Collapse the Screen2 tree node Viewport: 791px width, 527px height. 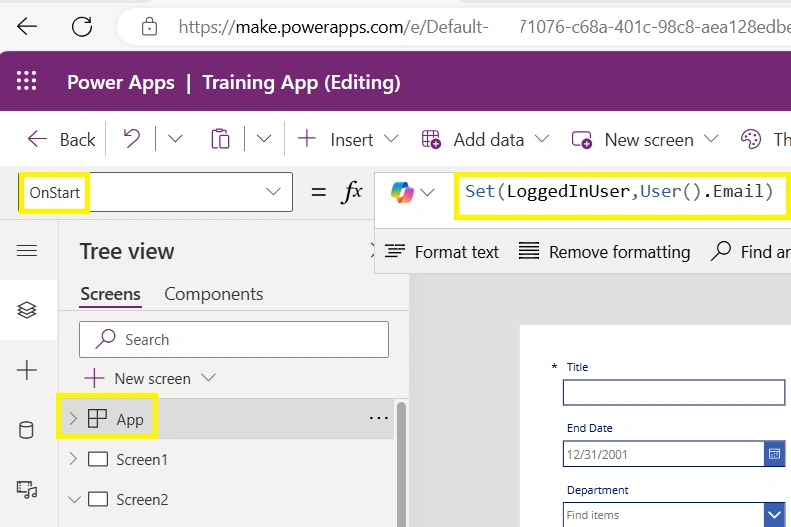(x=74, y=500)
